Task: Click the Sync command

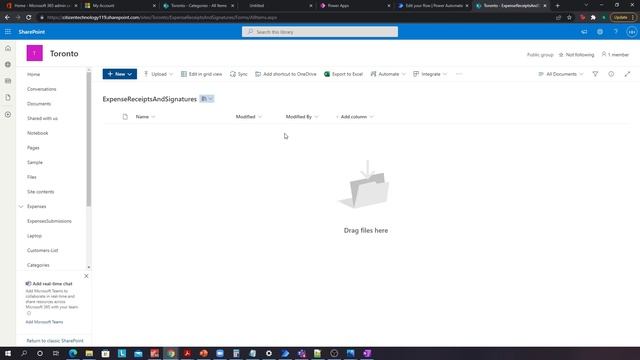Action: pos(239,74)
